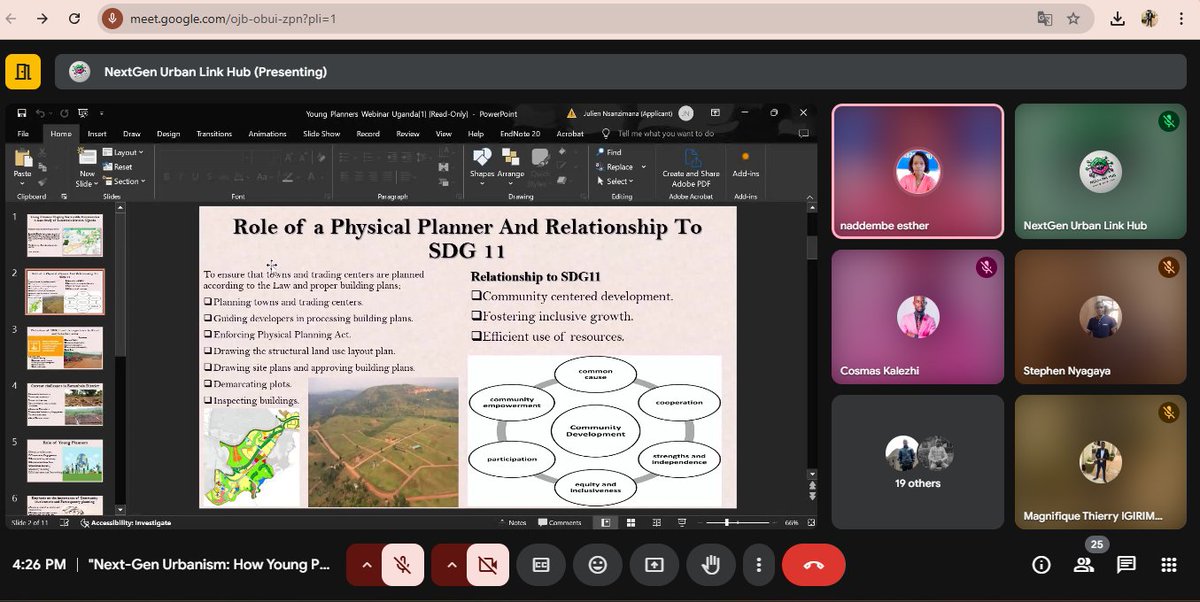This screenshot has height=602, width=1200.
Task: Click the Stephen Nyagaya participant tile
Action: (1101, 316)
